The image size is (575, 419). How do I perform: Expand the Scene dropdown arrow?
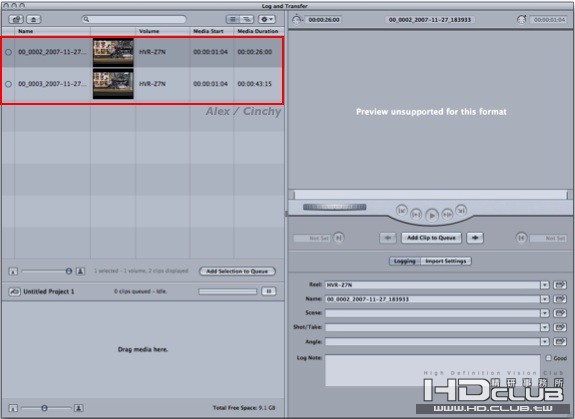tap(545, 313)
